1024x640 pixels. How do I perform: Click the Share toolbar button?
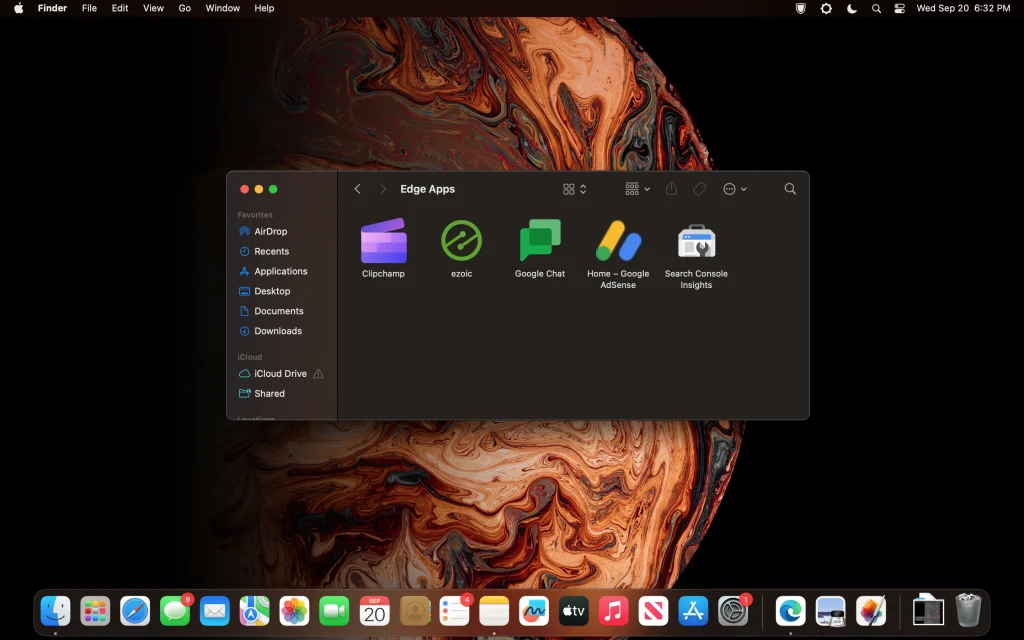point(671,189)
